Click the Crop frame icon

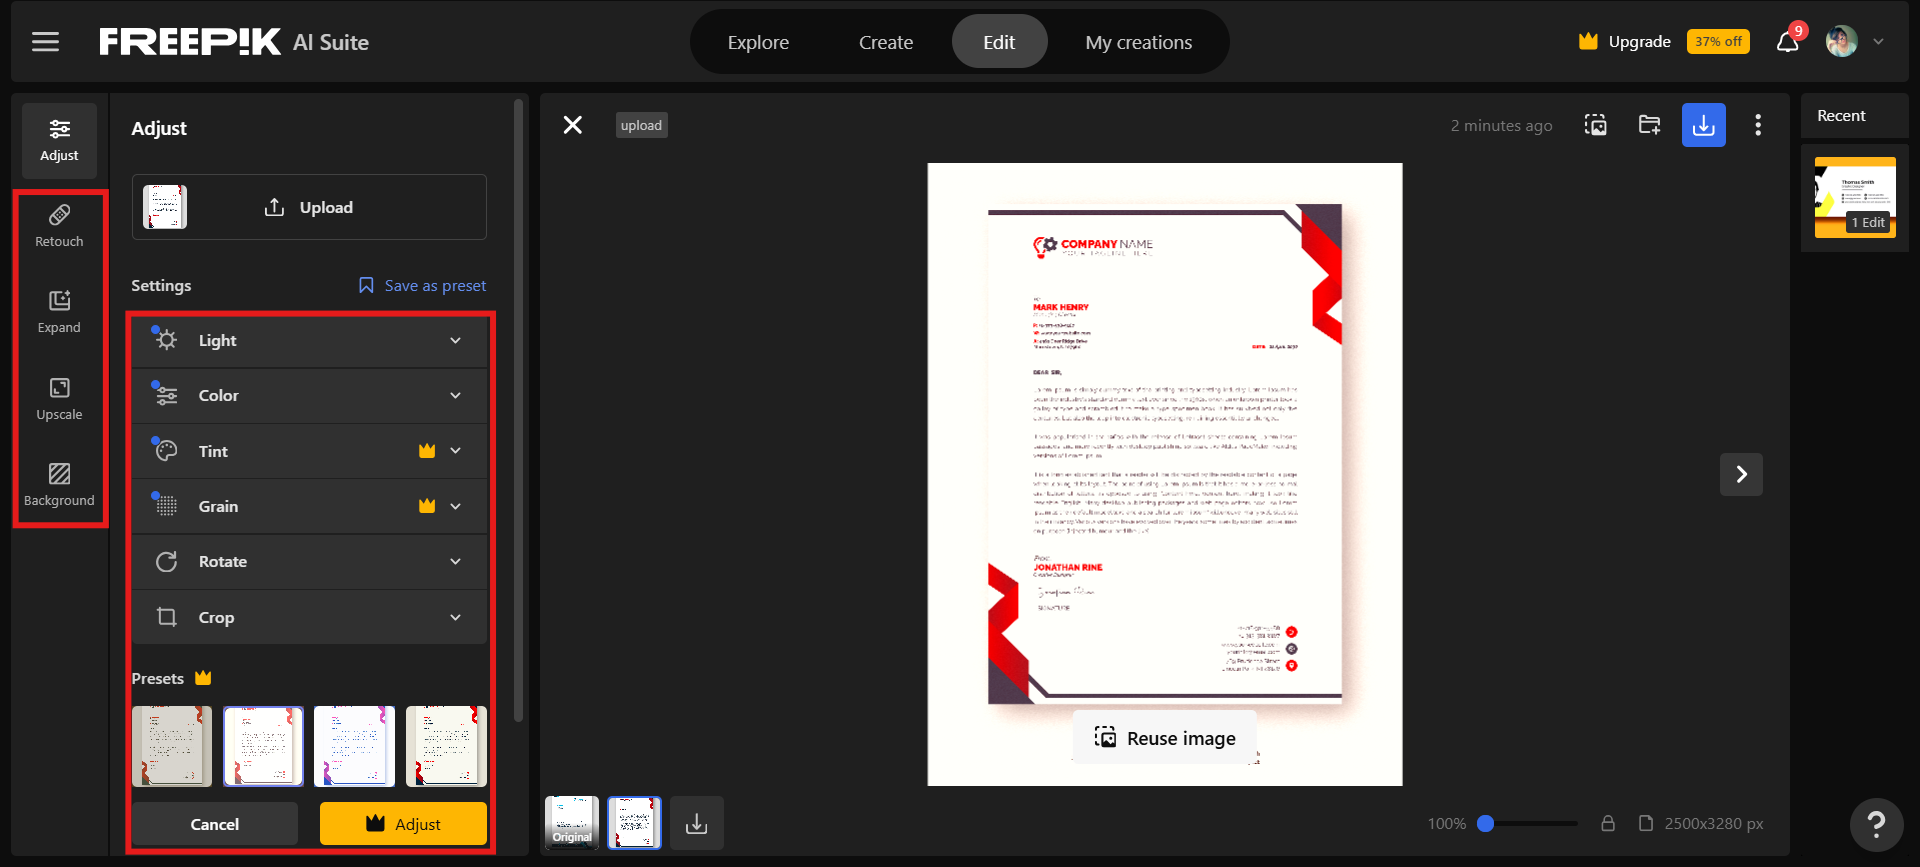click(166, 617)
